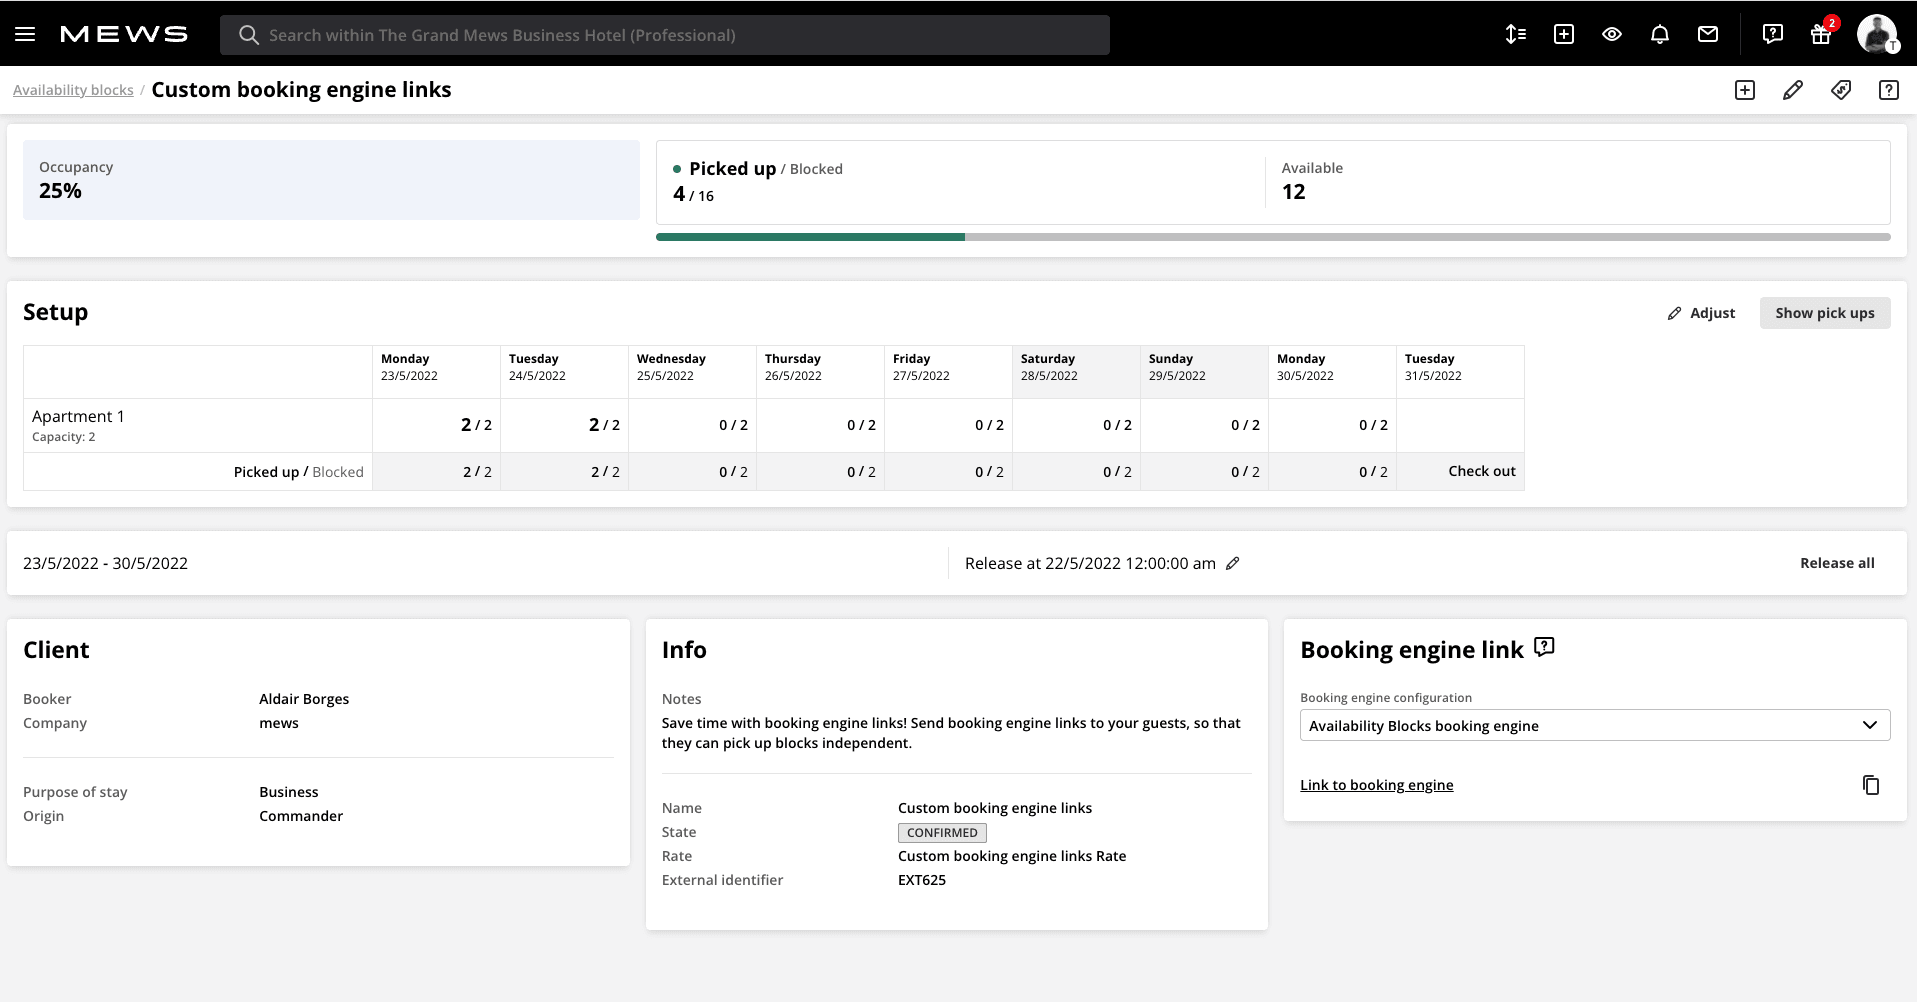
Task: Click the Search within The Grand Mews field
Action: coord(663,34)
